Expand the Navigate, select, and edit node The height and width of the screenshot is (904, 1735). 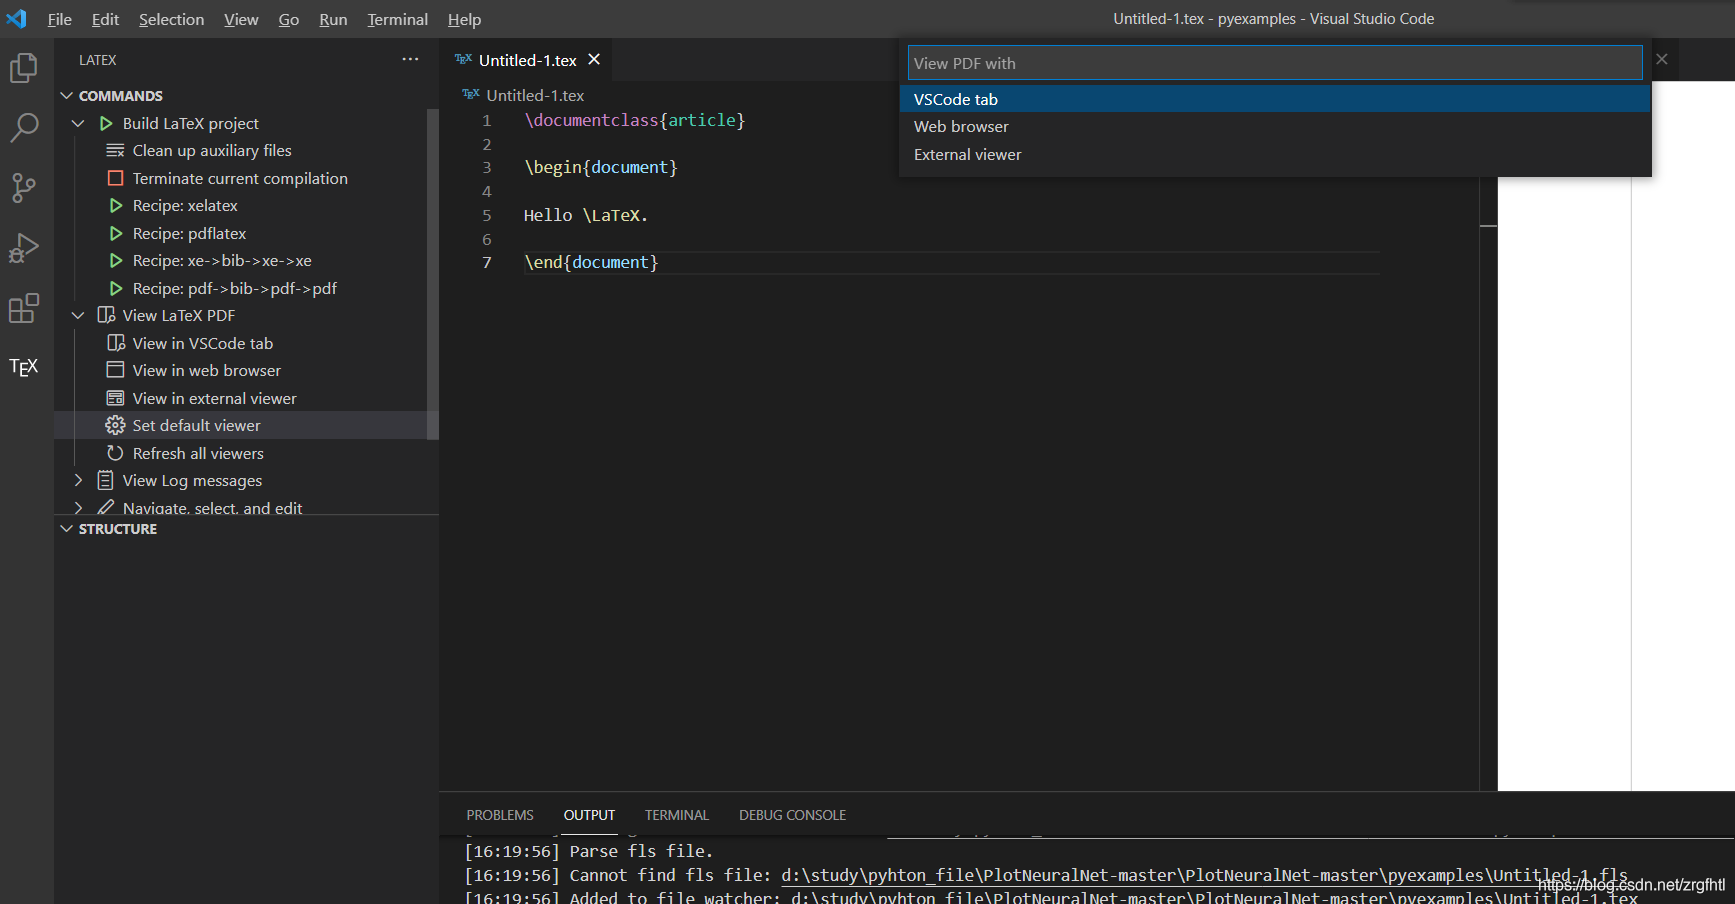tap(78, 507)
